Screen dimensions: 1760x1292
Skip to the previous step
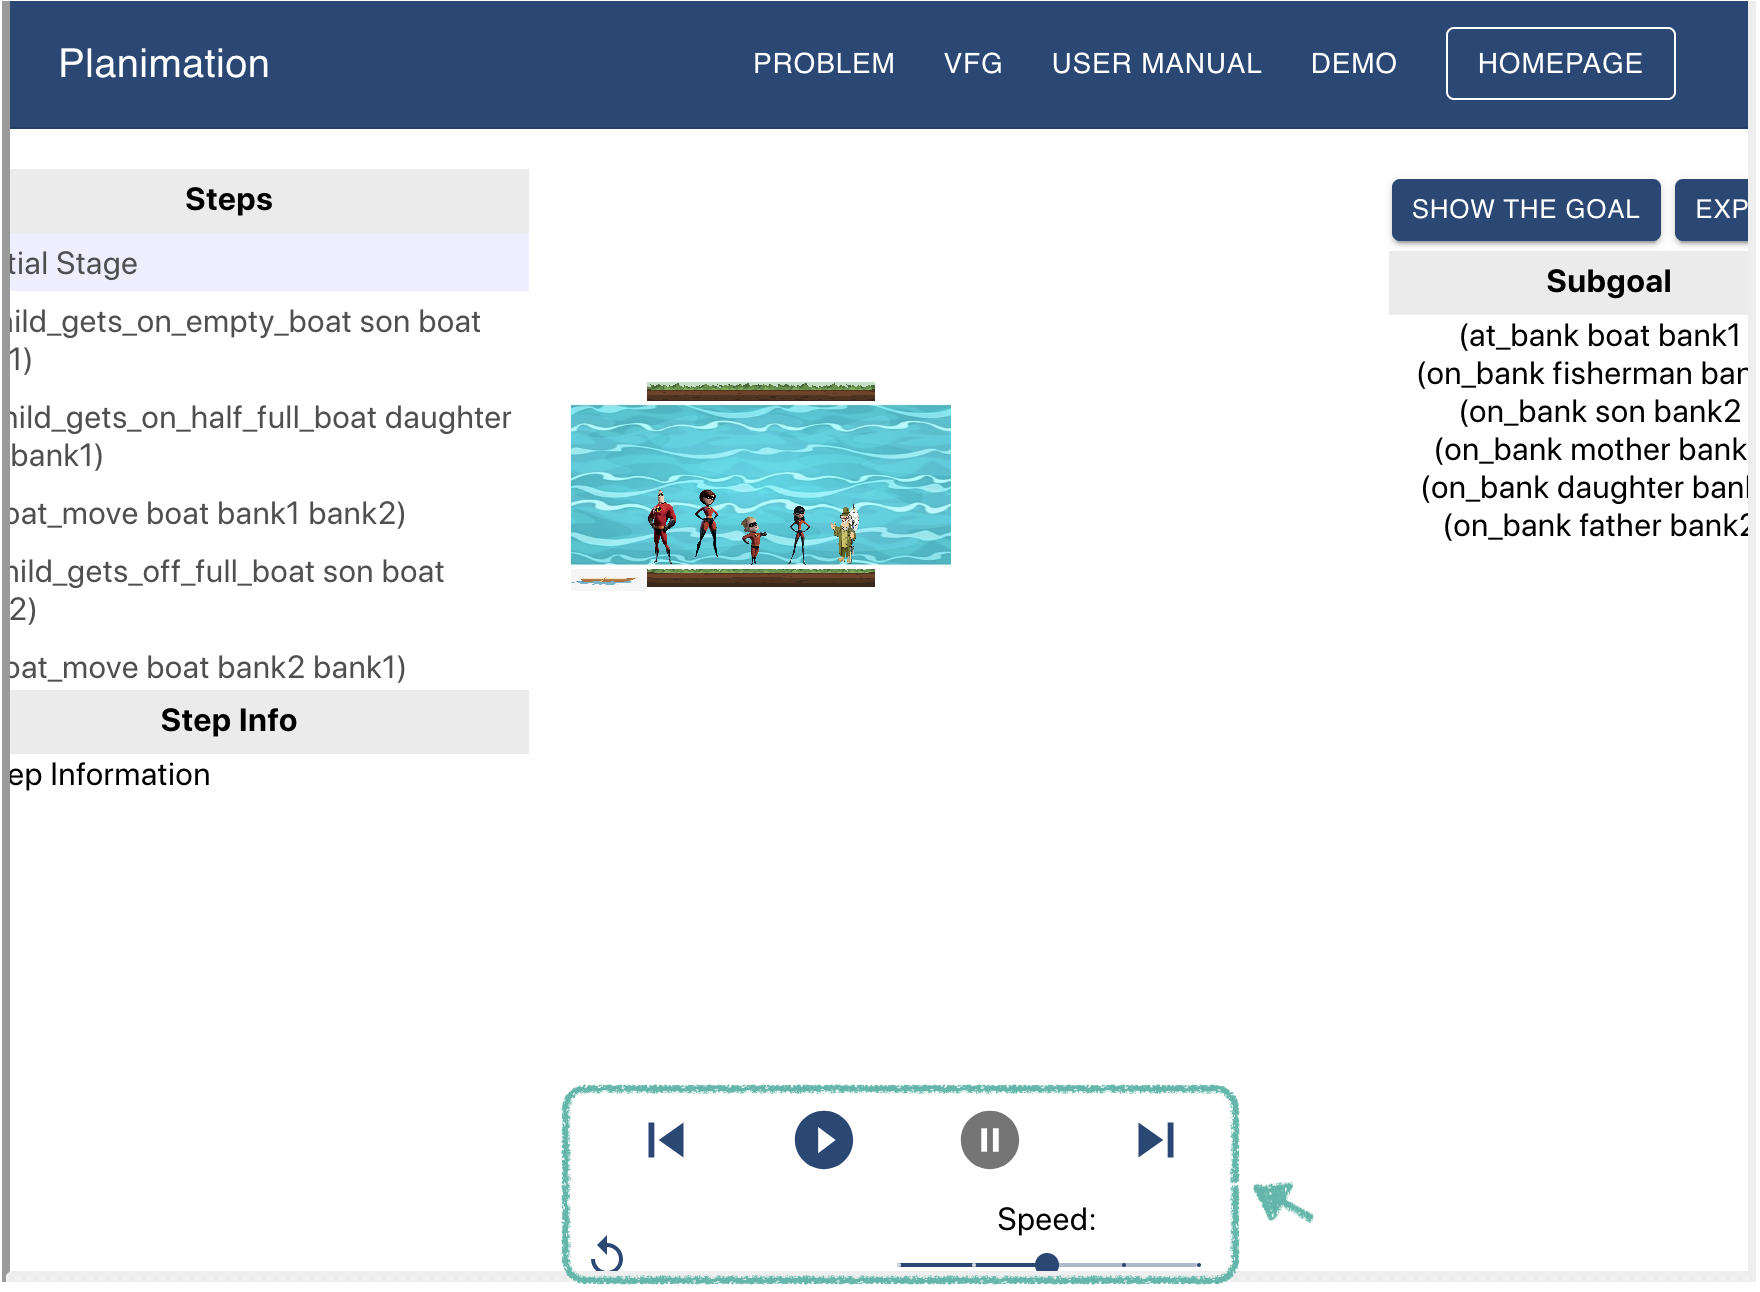pyautogui.click(x=666, y=1140)
